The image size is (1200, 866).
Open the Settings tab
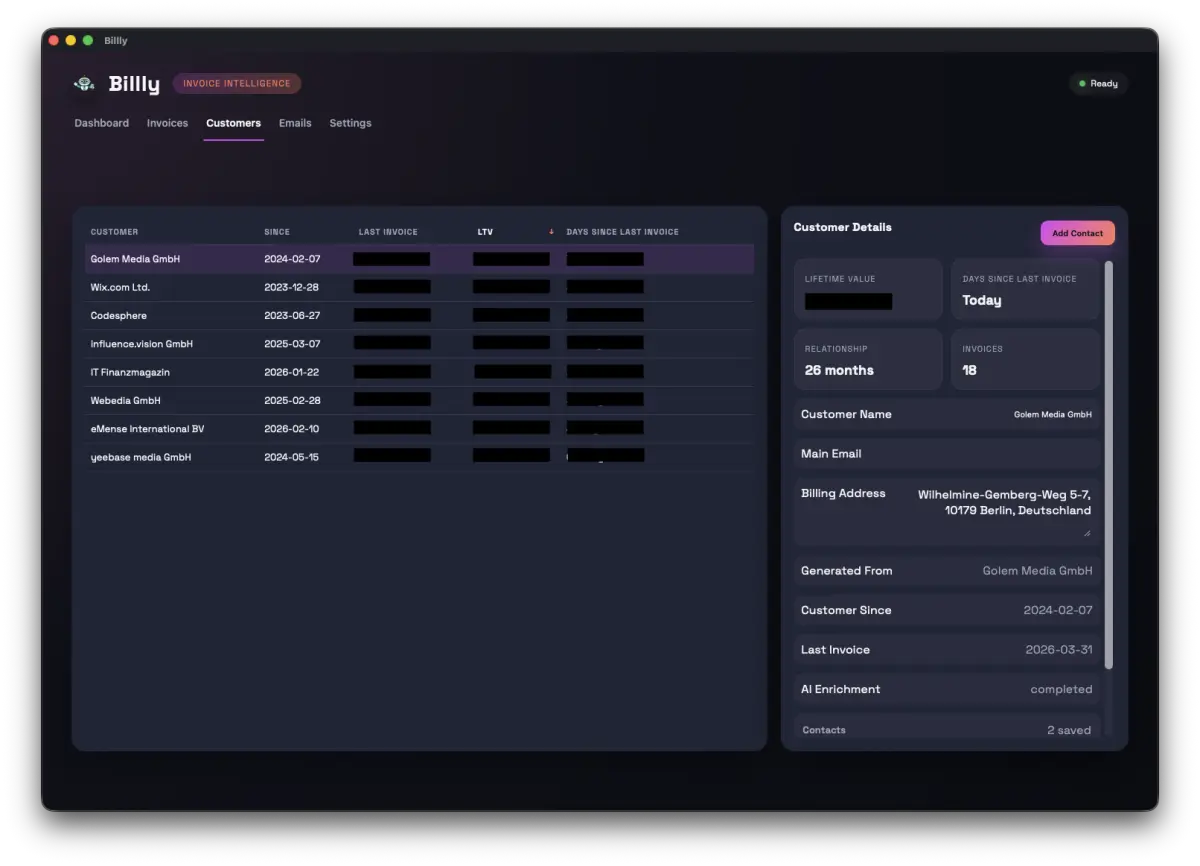(350, 122)
